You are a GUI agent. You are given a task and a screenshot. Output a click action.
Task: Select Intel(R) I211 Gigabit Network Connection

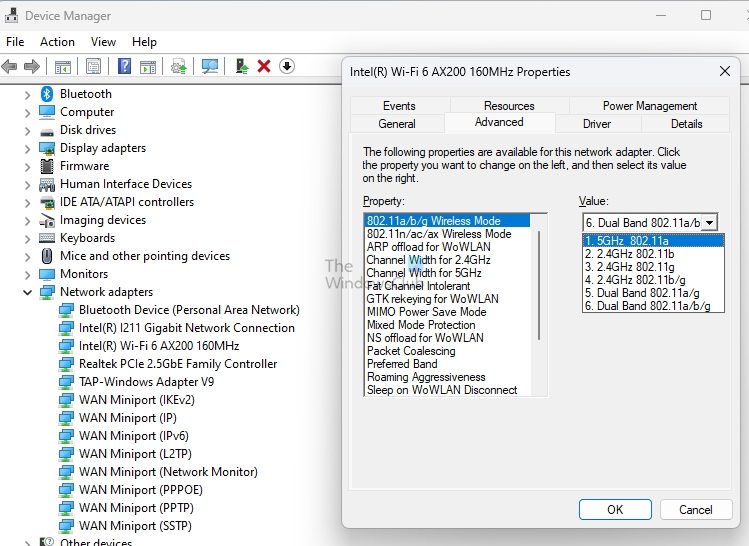pyautogui.click(x=187, y=328)
